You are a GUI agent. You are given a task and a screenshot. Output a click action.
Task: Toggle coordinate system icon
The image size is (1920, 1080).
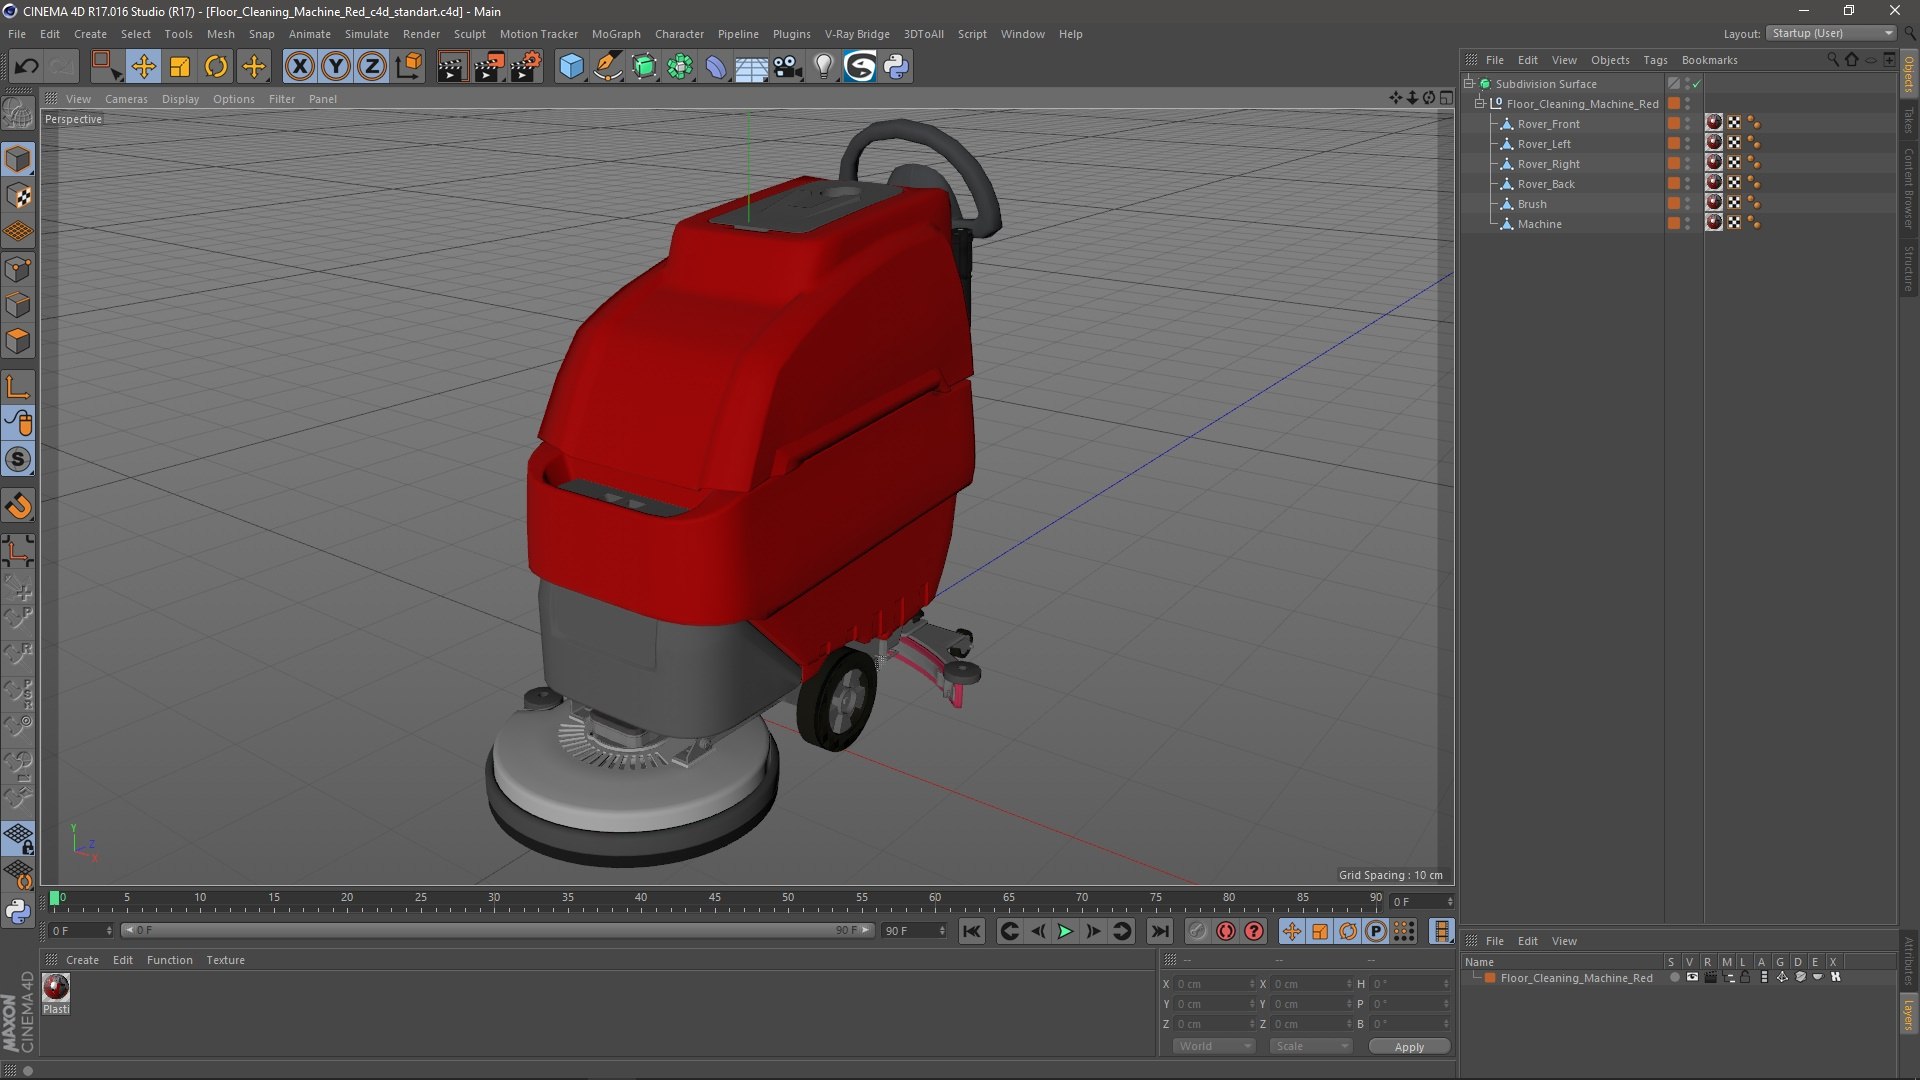tap(409, 66)
